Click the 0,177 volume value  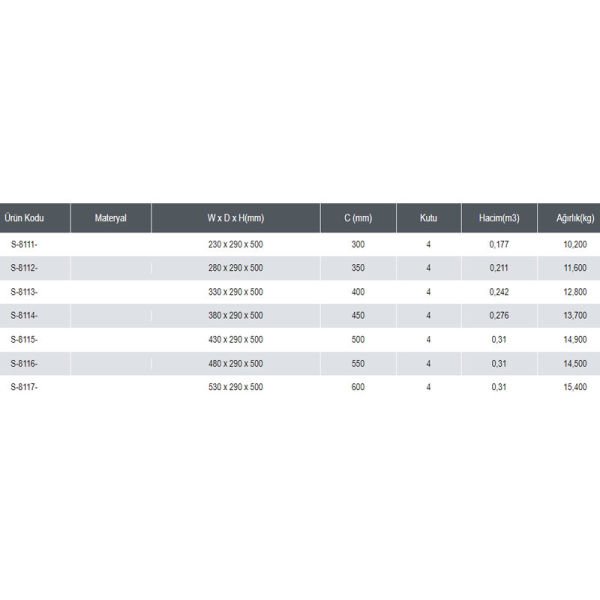[499, 244]
